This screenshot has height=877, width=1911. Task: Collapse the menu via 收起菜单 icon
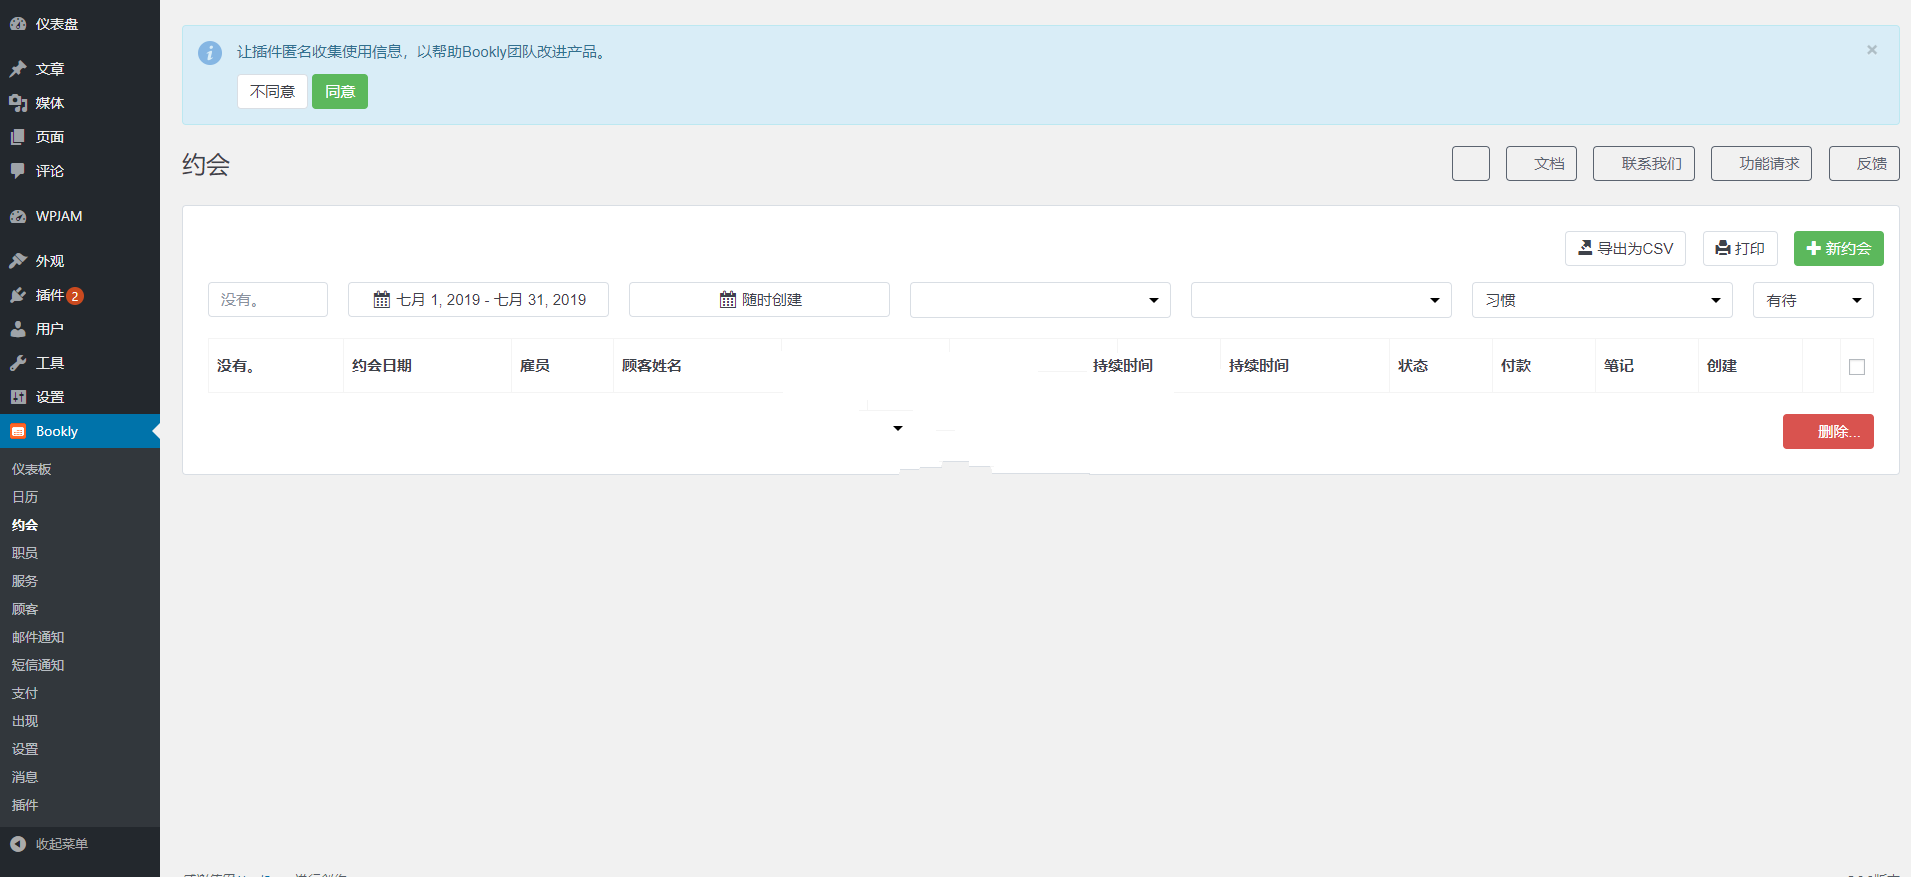point(18,844)
